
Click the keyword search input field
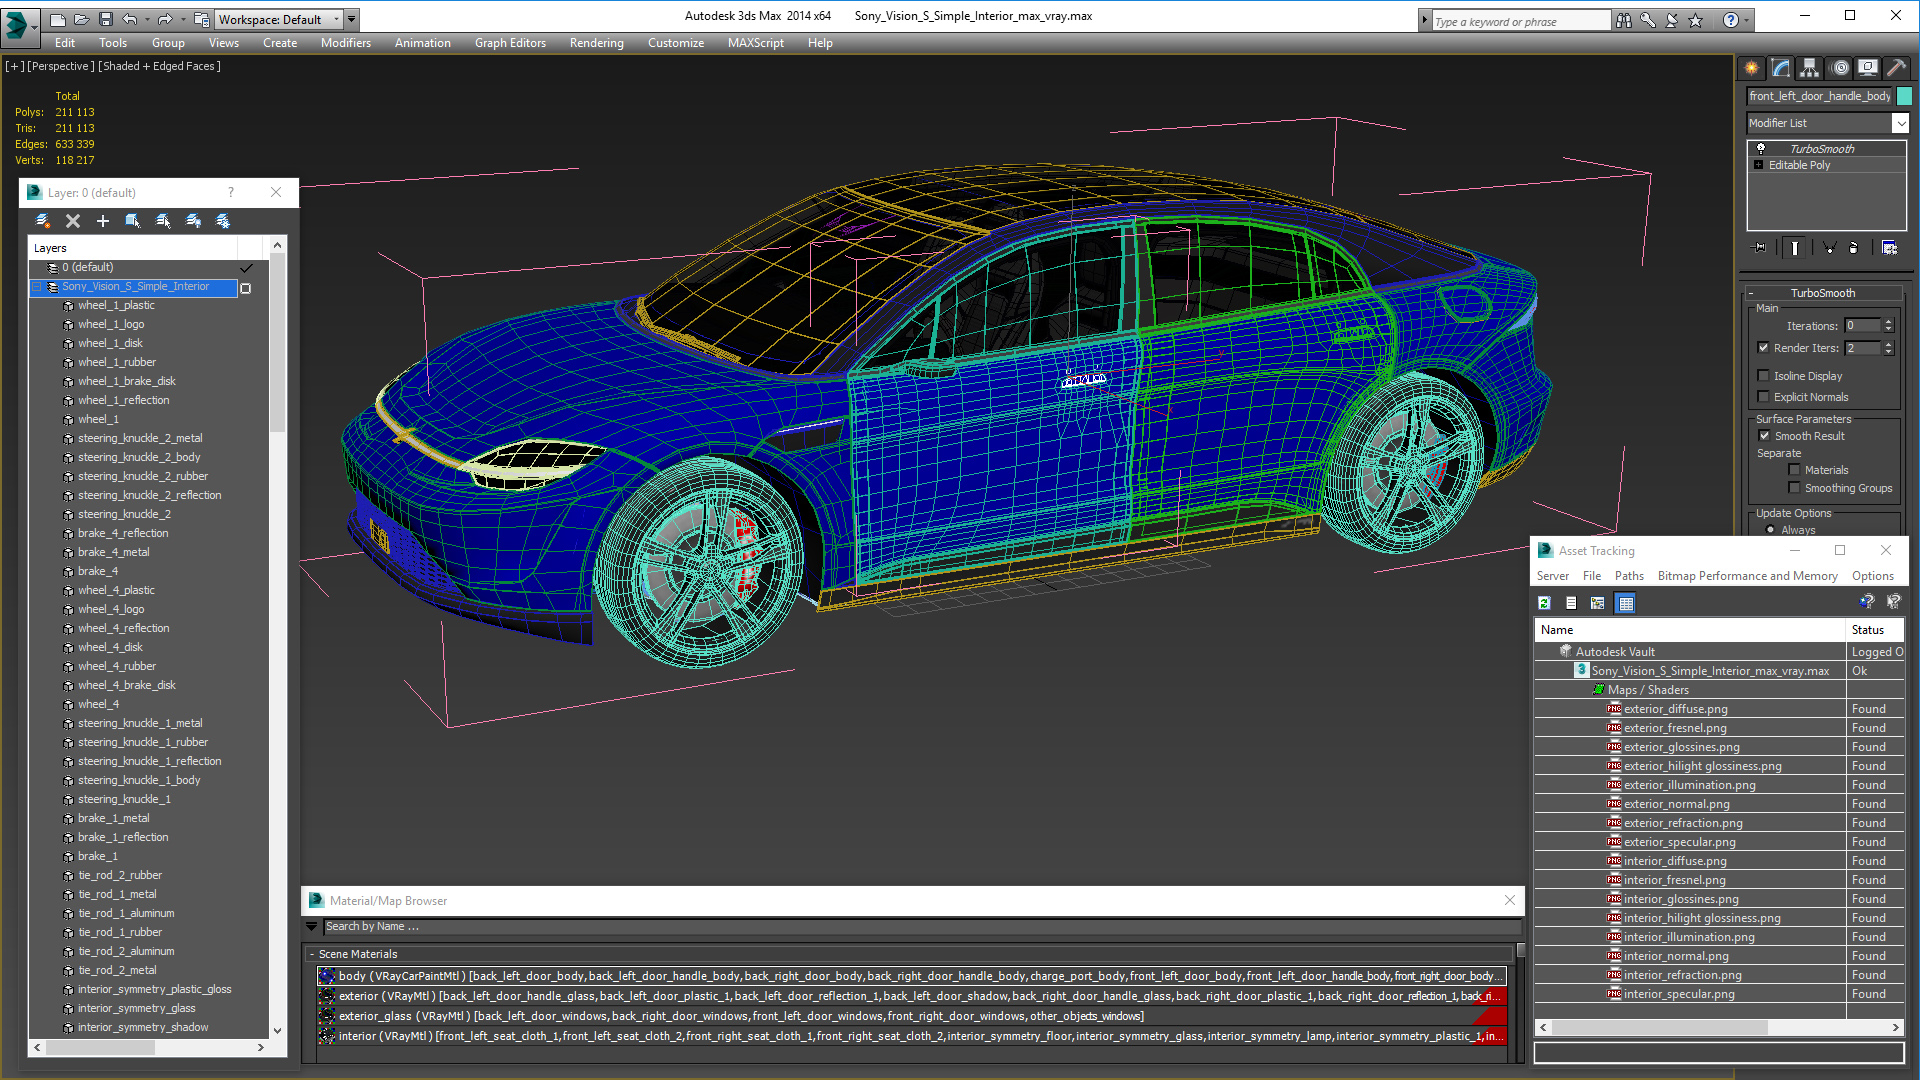[x=1521, y=21]
